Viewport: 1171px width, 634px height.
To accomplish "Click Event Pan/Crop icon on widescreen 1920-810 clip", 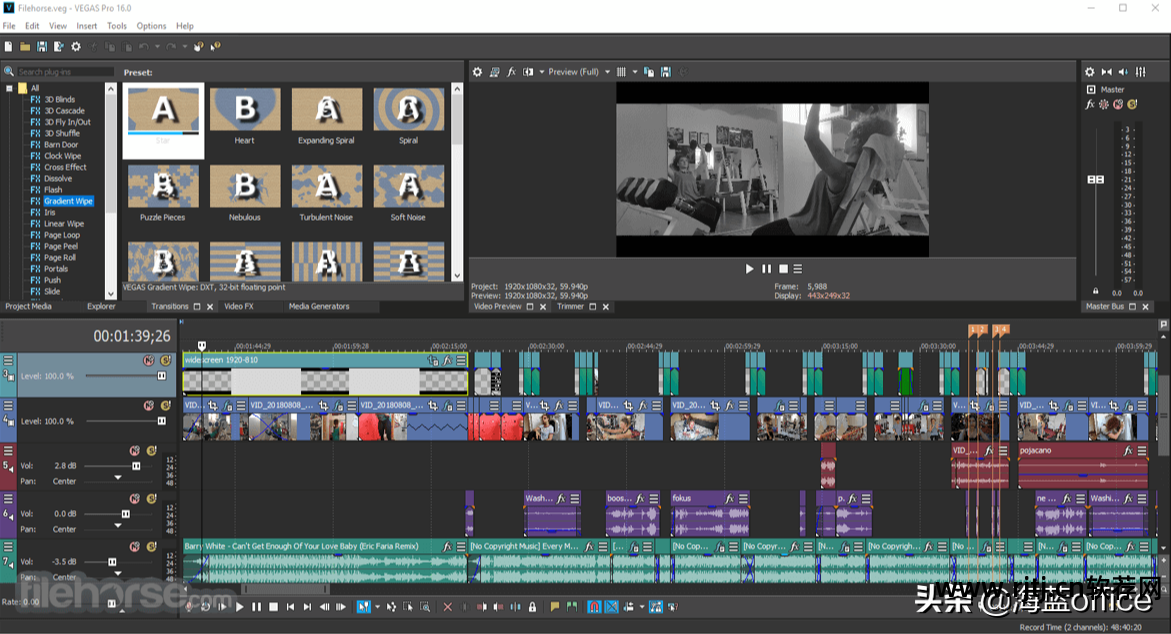I will 433,360.
